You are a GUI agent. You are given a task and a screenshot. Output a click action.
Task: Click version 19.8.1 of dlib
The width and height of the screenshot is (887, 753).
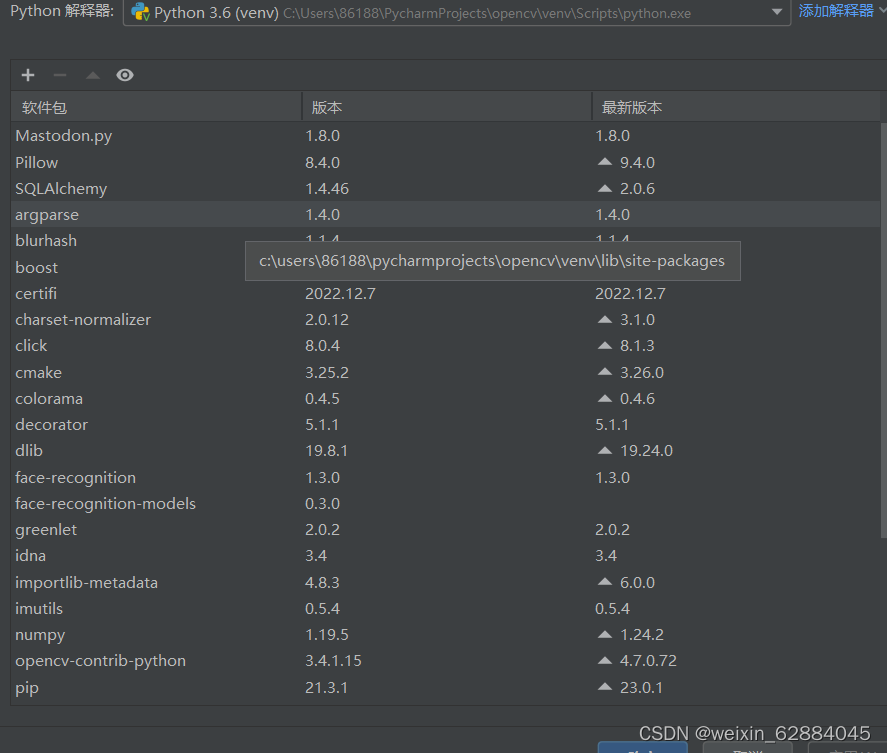[326, 450]
